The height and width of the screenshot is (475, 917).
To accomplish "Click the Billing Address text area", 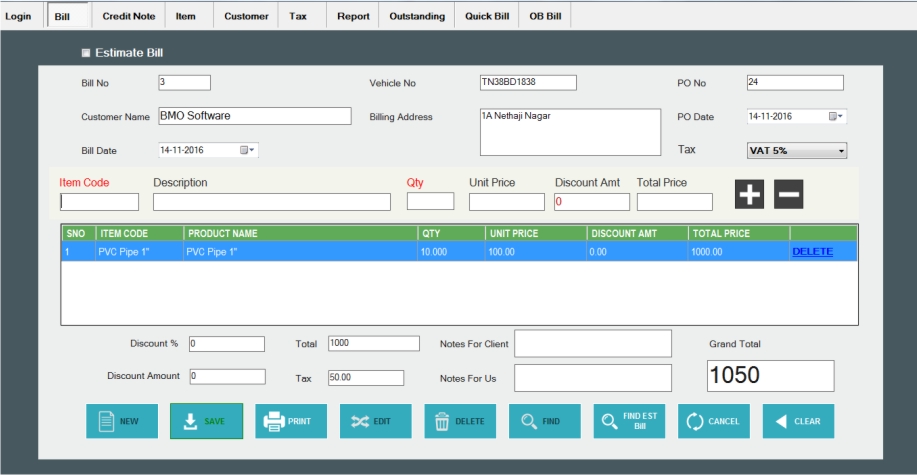I will (x=570, y=132).
